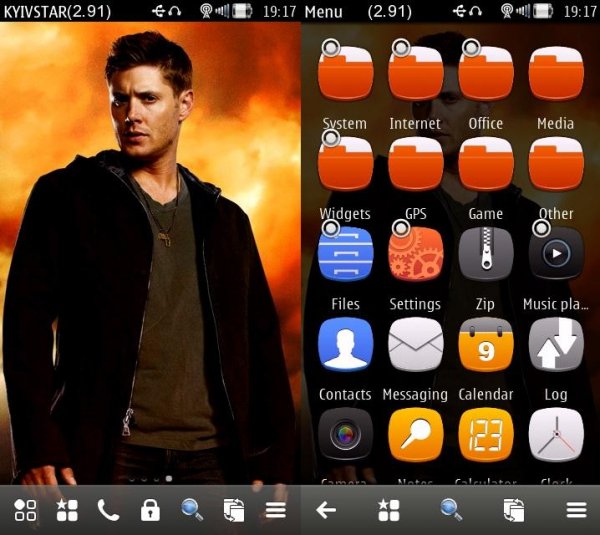Open the Internet folder in the Menu
Image resolution: width=600 pixels, height=535 pixels.
[x=416, y=73]
